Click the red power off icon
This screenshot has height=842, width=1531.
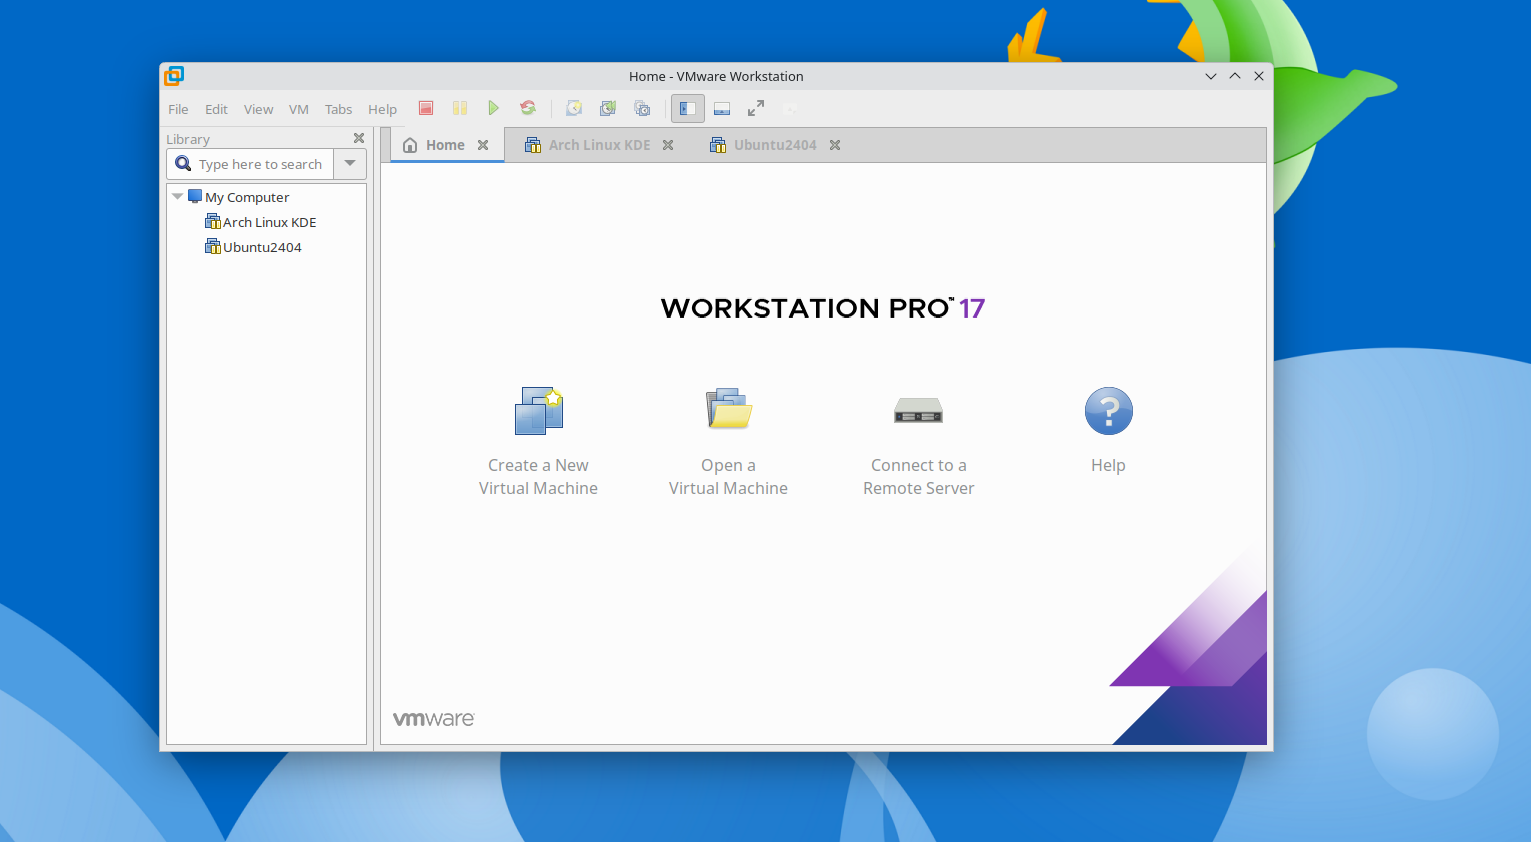(x=426, y=108)
